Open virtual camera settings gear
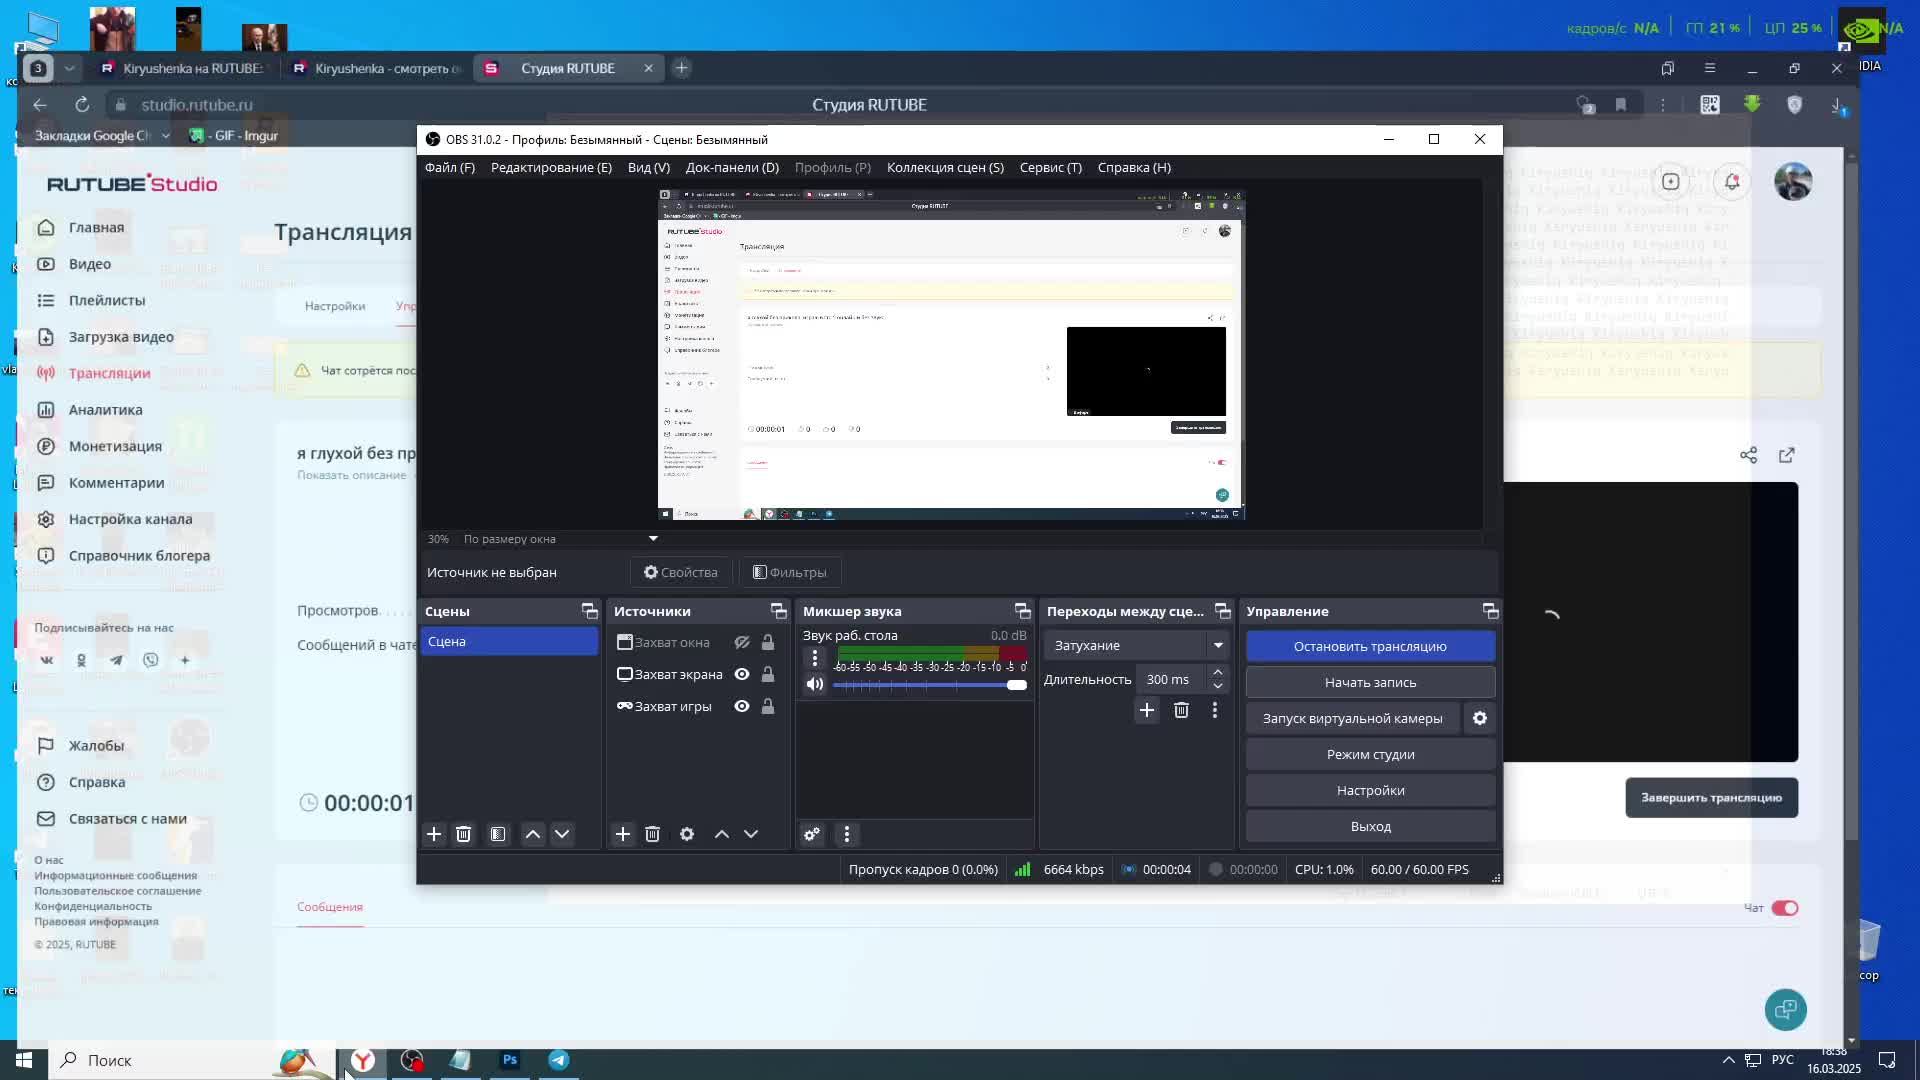The image size is (1920, 1080). coord(1480,718)
